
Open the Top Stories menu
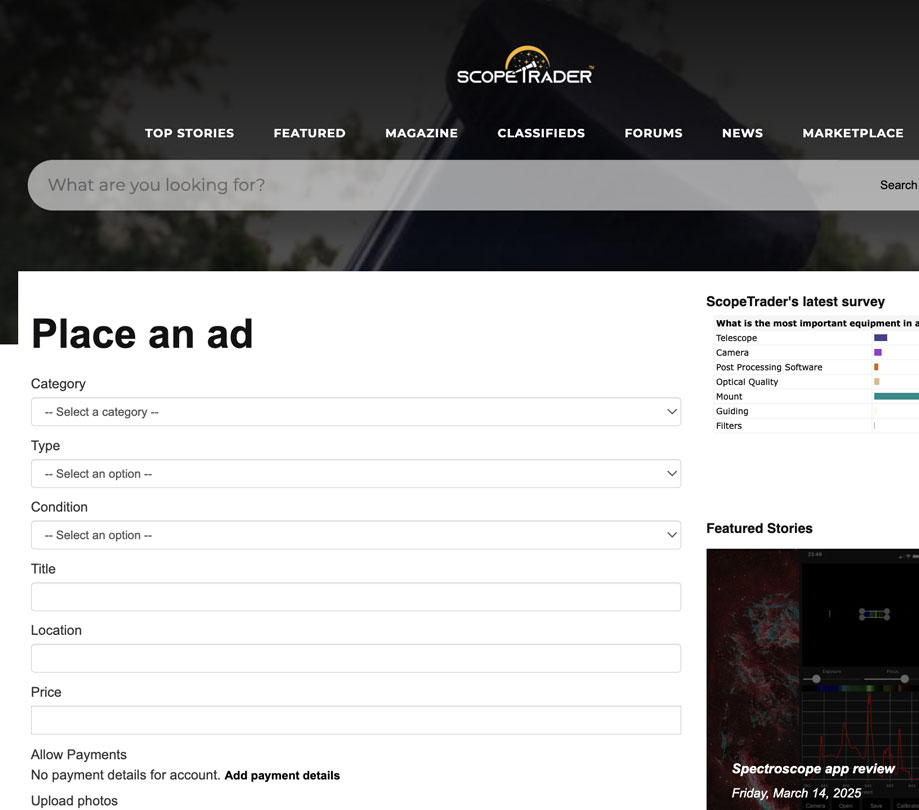(x=189, y=133)
